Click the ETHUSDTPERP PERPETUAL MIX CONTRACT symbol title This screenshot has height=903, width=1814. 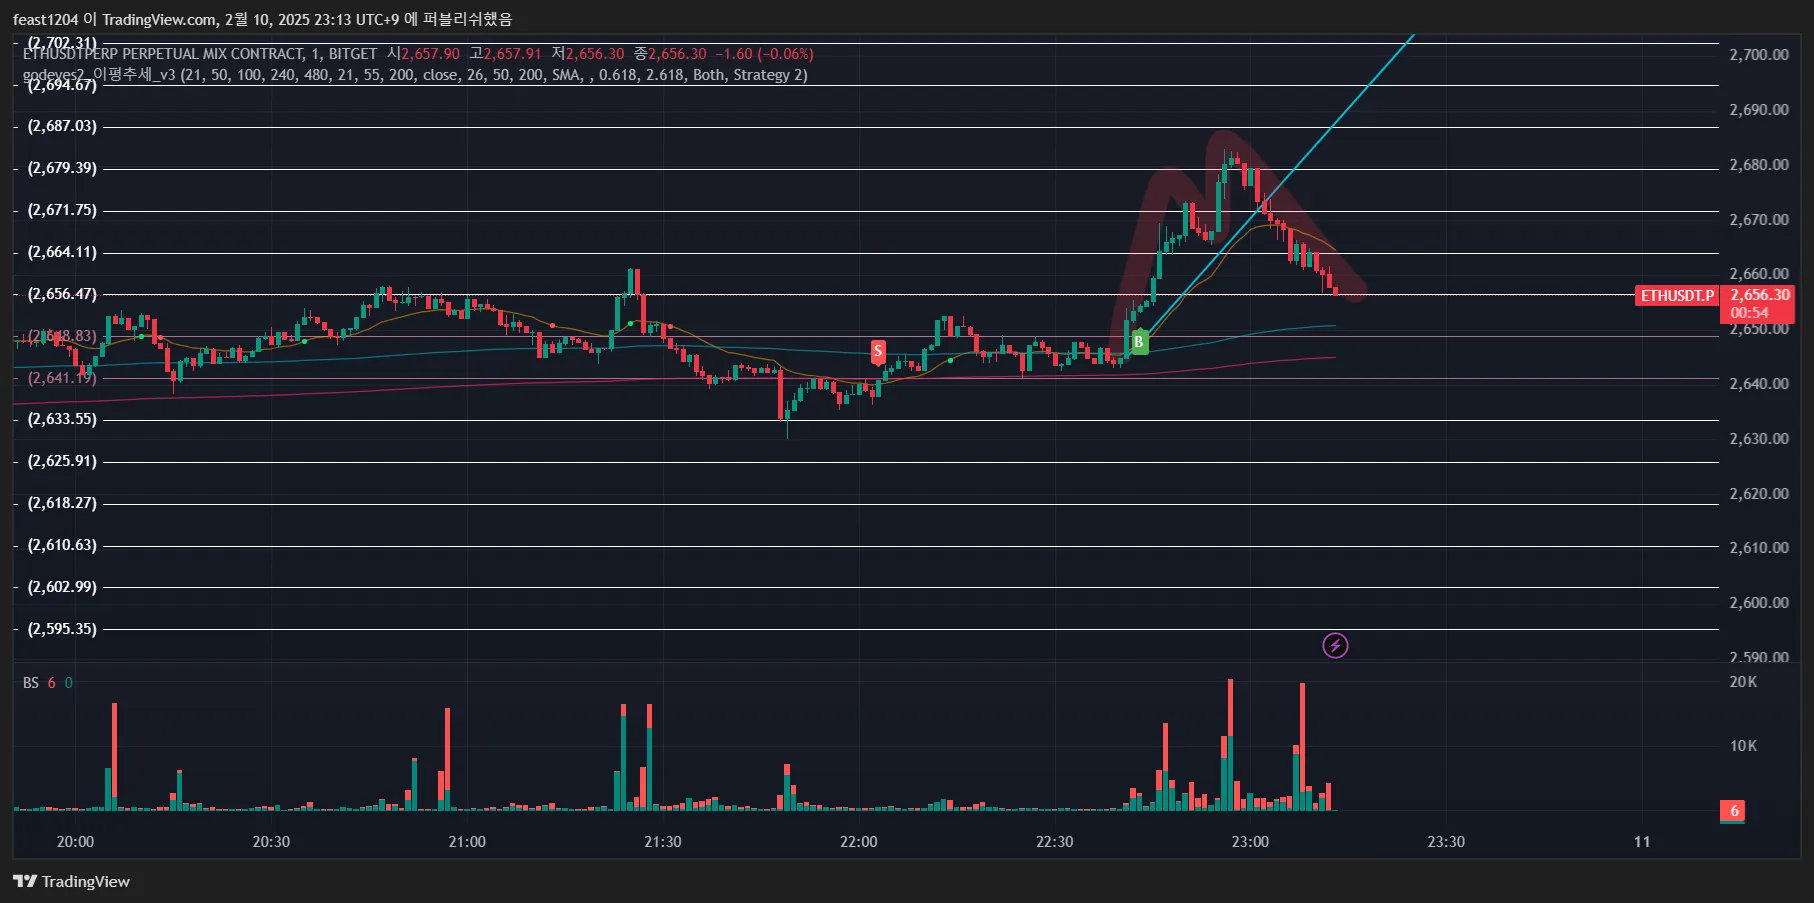[200, 54]
